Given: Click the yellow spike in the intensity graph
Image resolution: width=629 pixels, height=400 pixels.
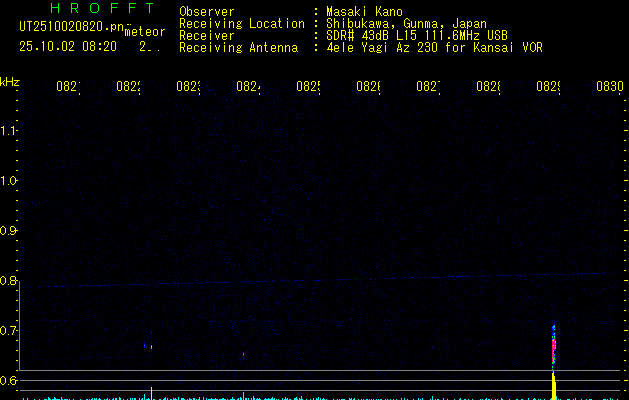Looking at the screenshot, I should point(554,385).
